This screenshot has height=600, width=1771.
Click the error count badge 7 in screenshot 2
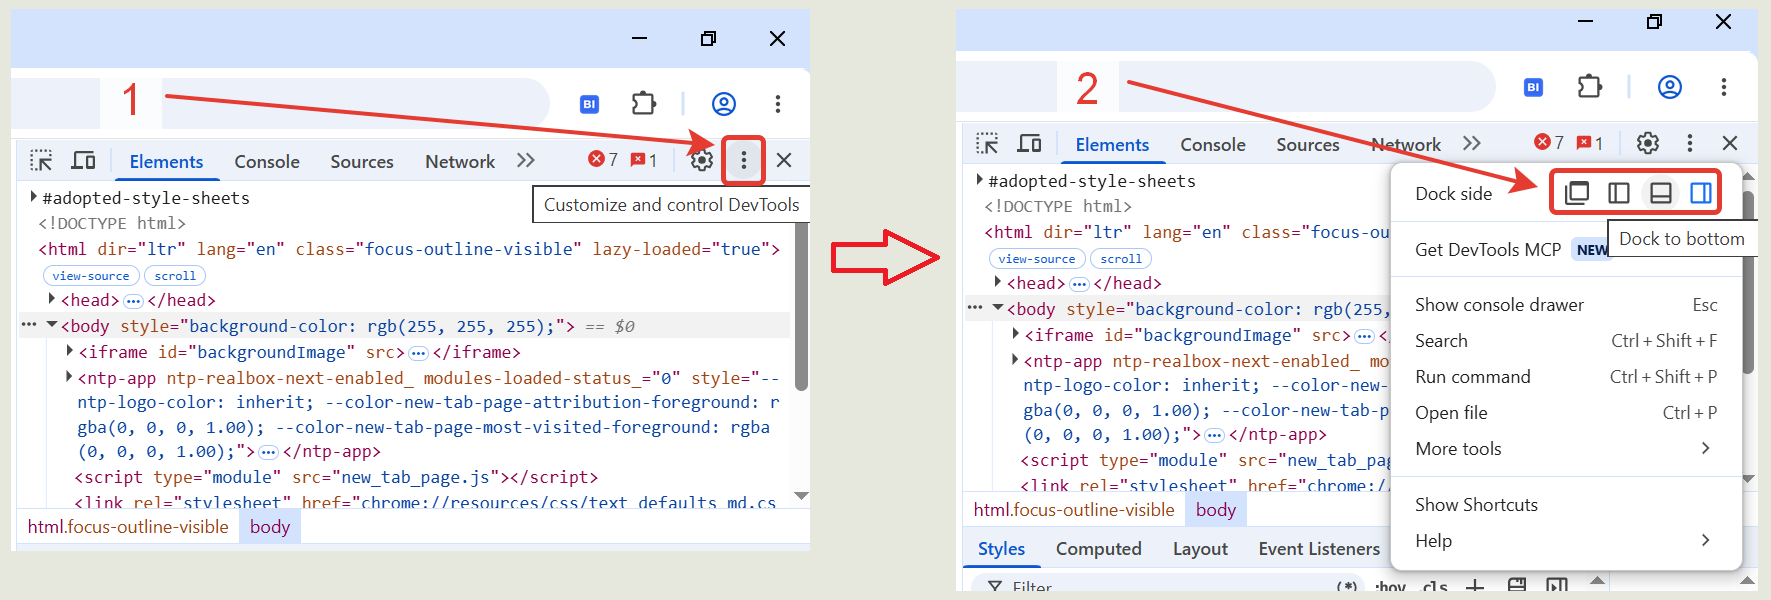pos(1549,143)
